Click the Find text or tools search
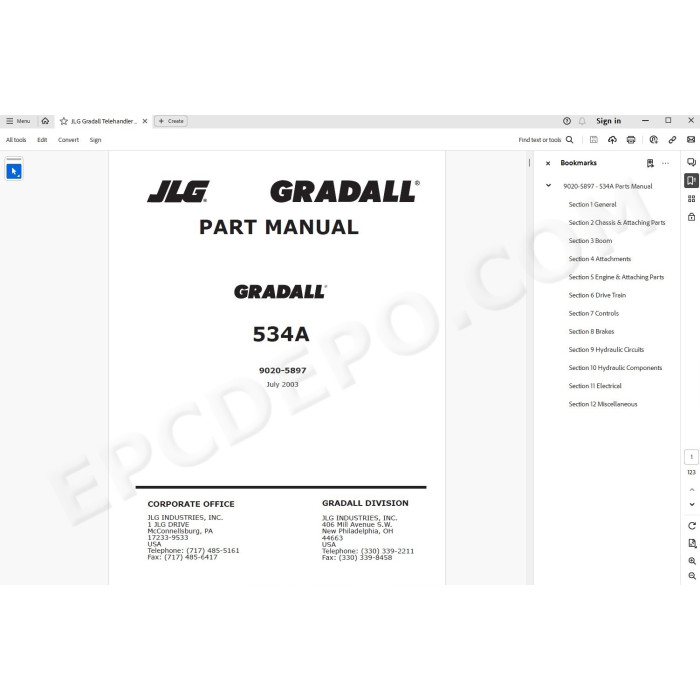This screenshot has height=700, width=700. [x=546, y=140]
